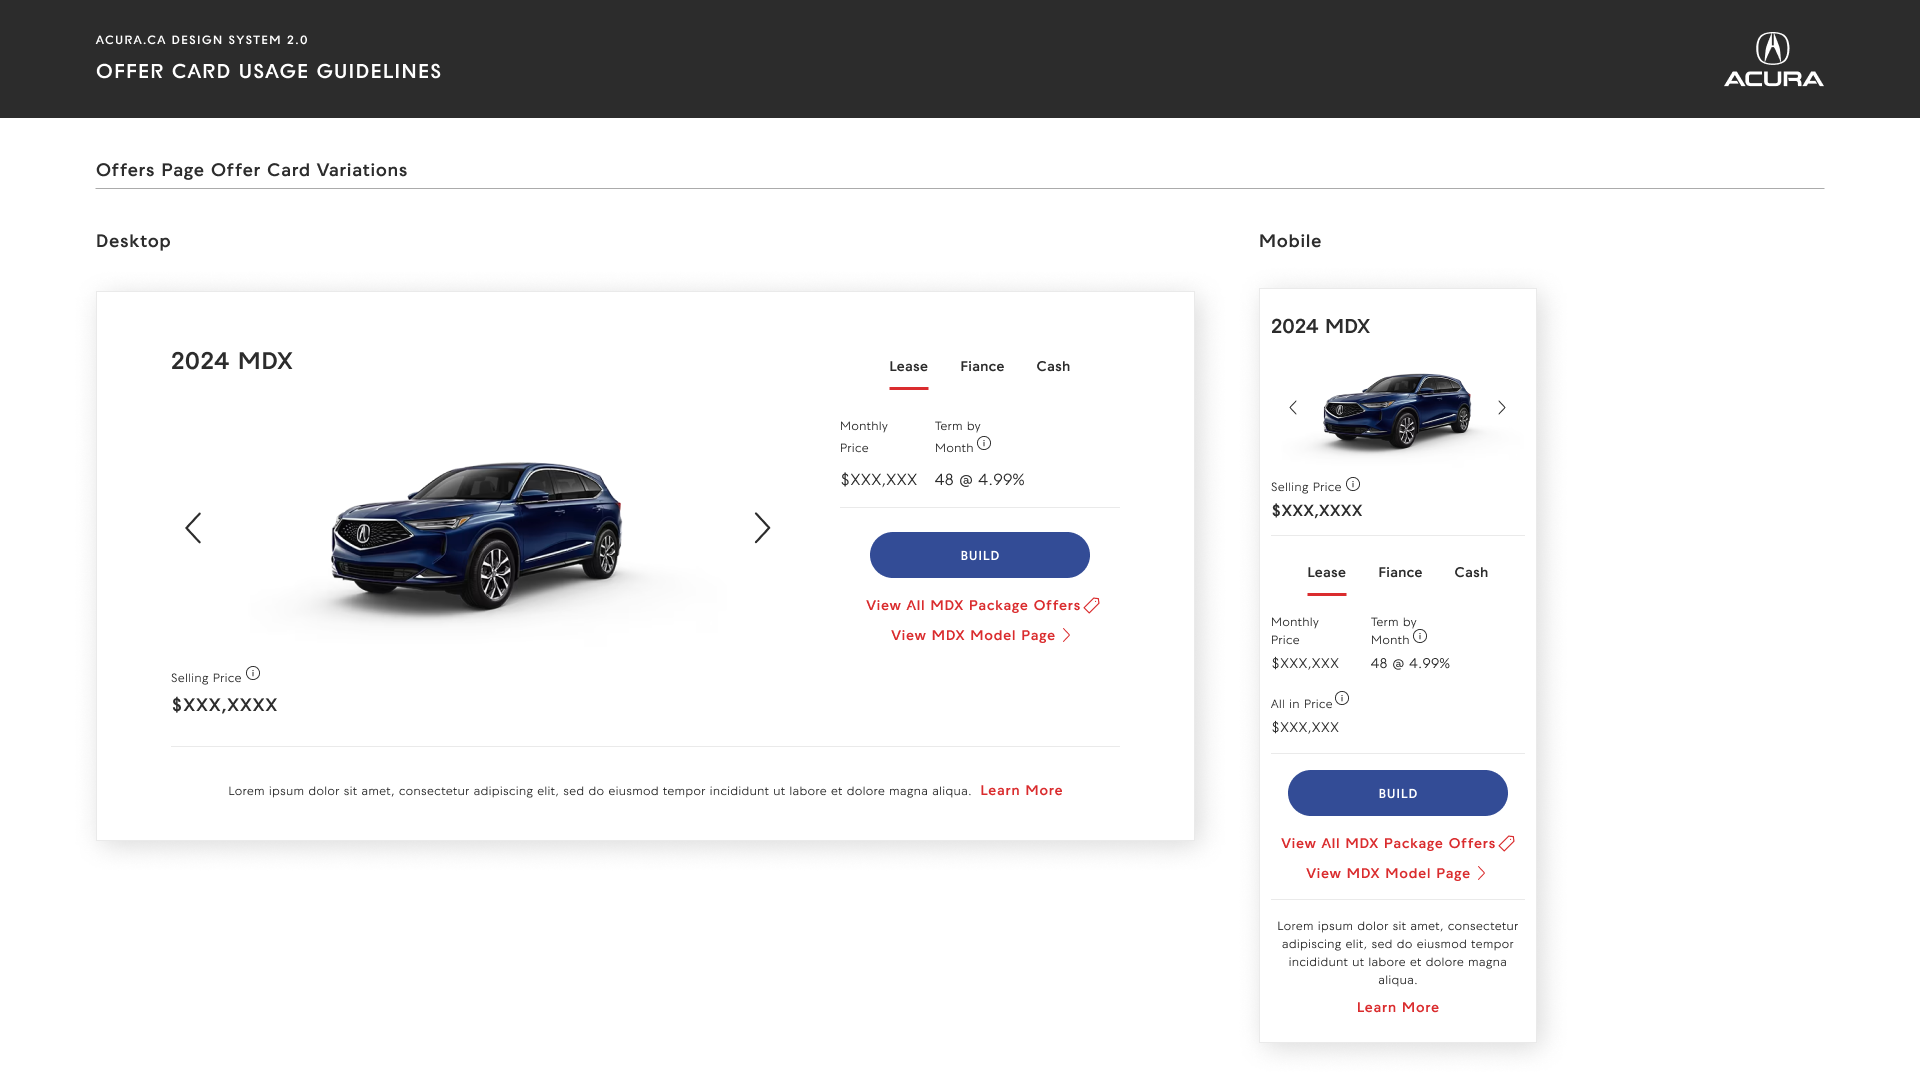The height and width of the screenshot is (1080, 1920).
Task: Click mobile '48 @ 4.99%' term value
Action: [x=1410, y=663]
